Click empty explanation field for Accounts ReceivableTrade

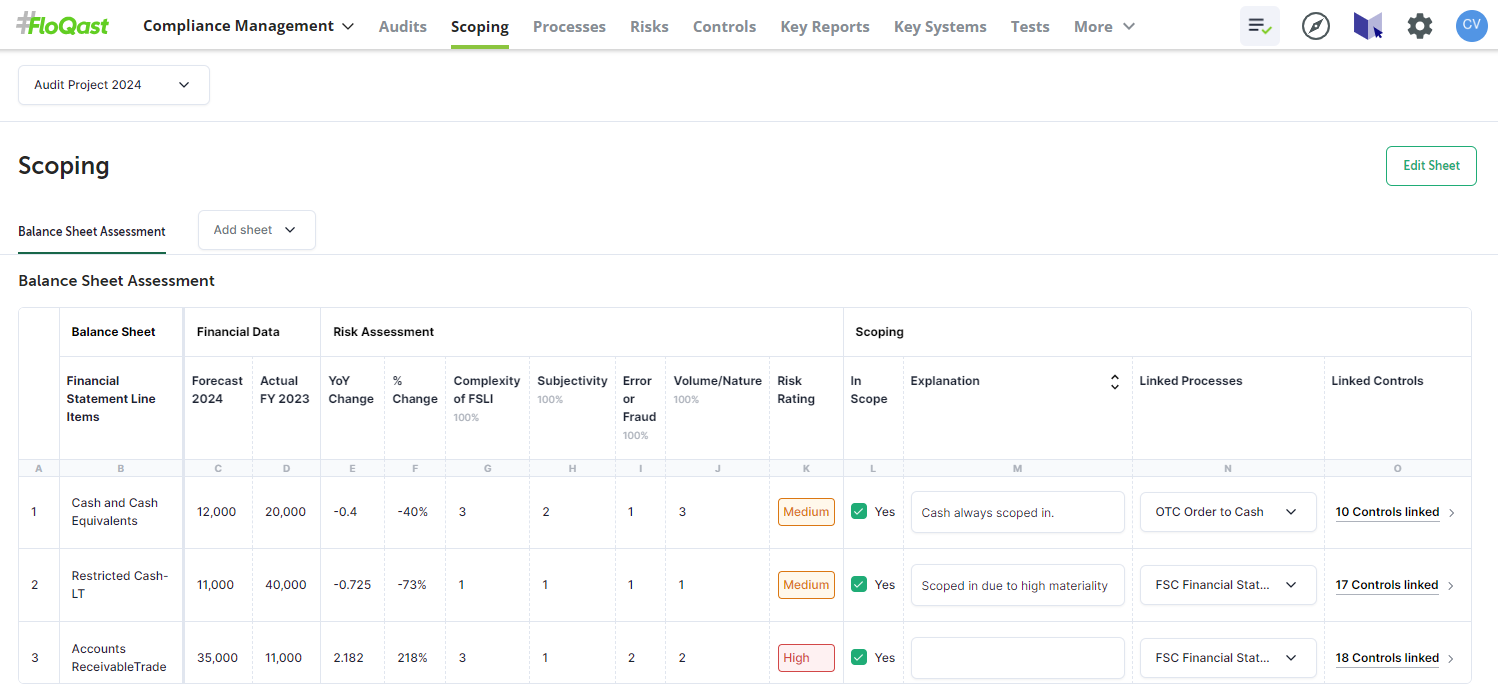[x=1018, y=658]
